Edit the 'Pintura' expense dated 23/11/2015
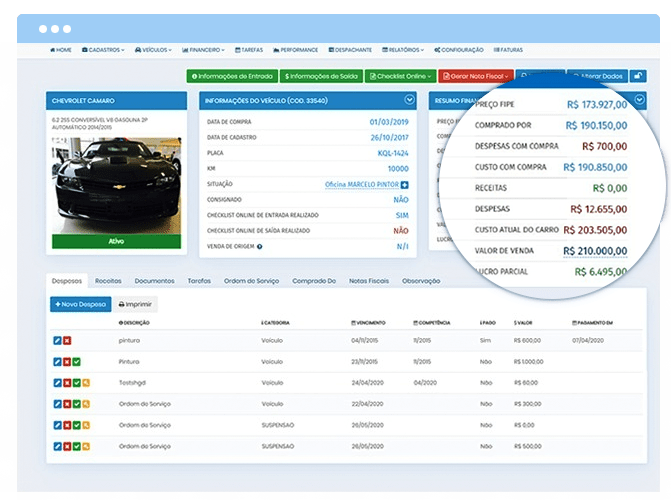Viewport: 671px width, 500px height. point(57,362)
